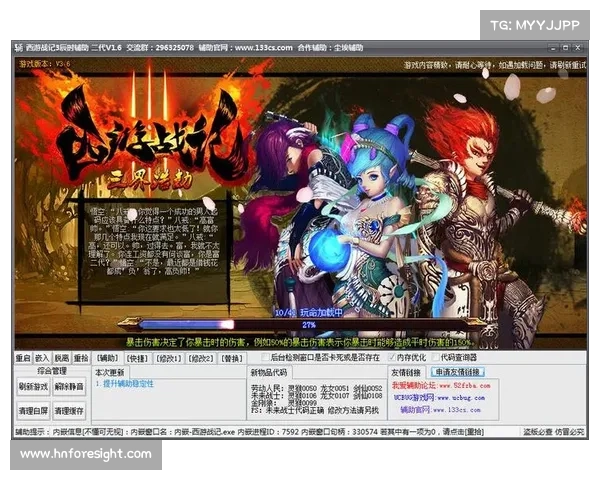Click the 解除静音 button
The image size is (600, 480).
(69, 387)
